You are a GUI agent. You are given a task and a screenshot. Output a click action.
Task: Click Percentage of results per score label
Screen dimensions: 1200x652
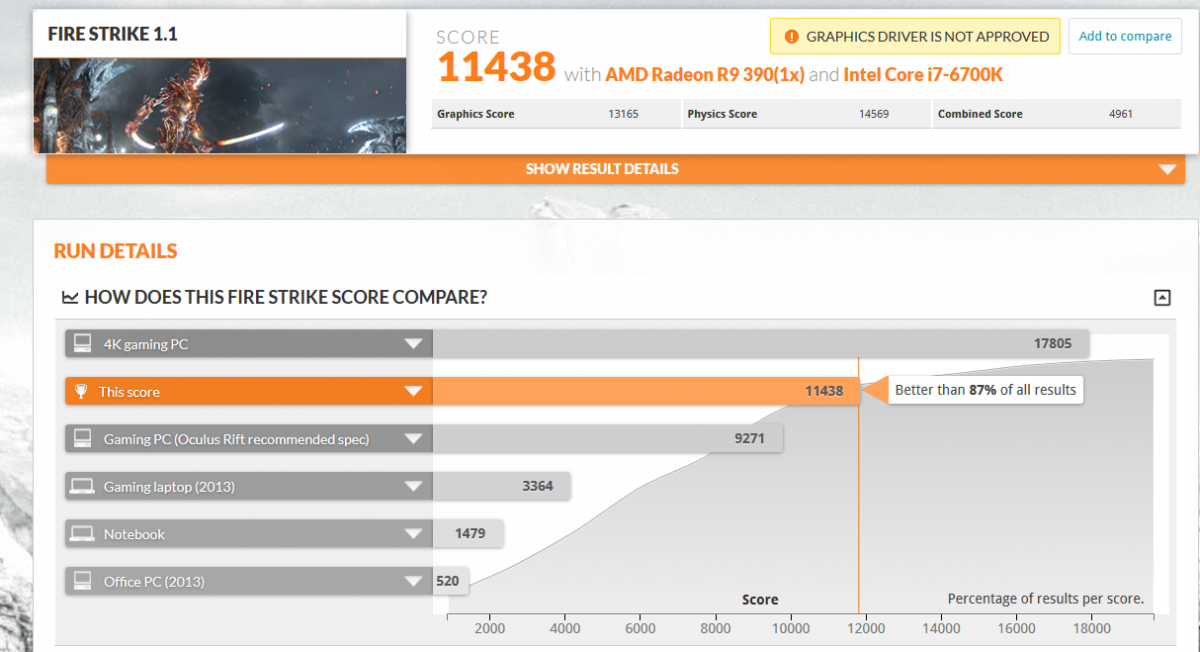tap(1045, 599)
